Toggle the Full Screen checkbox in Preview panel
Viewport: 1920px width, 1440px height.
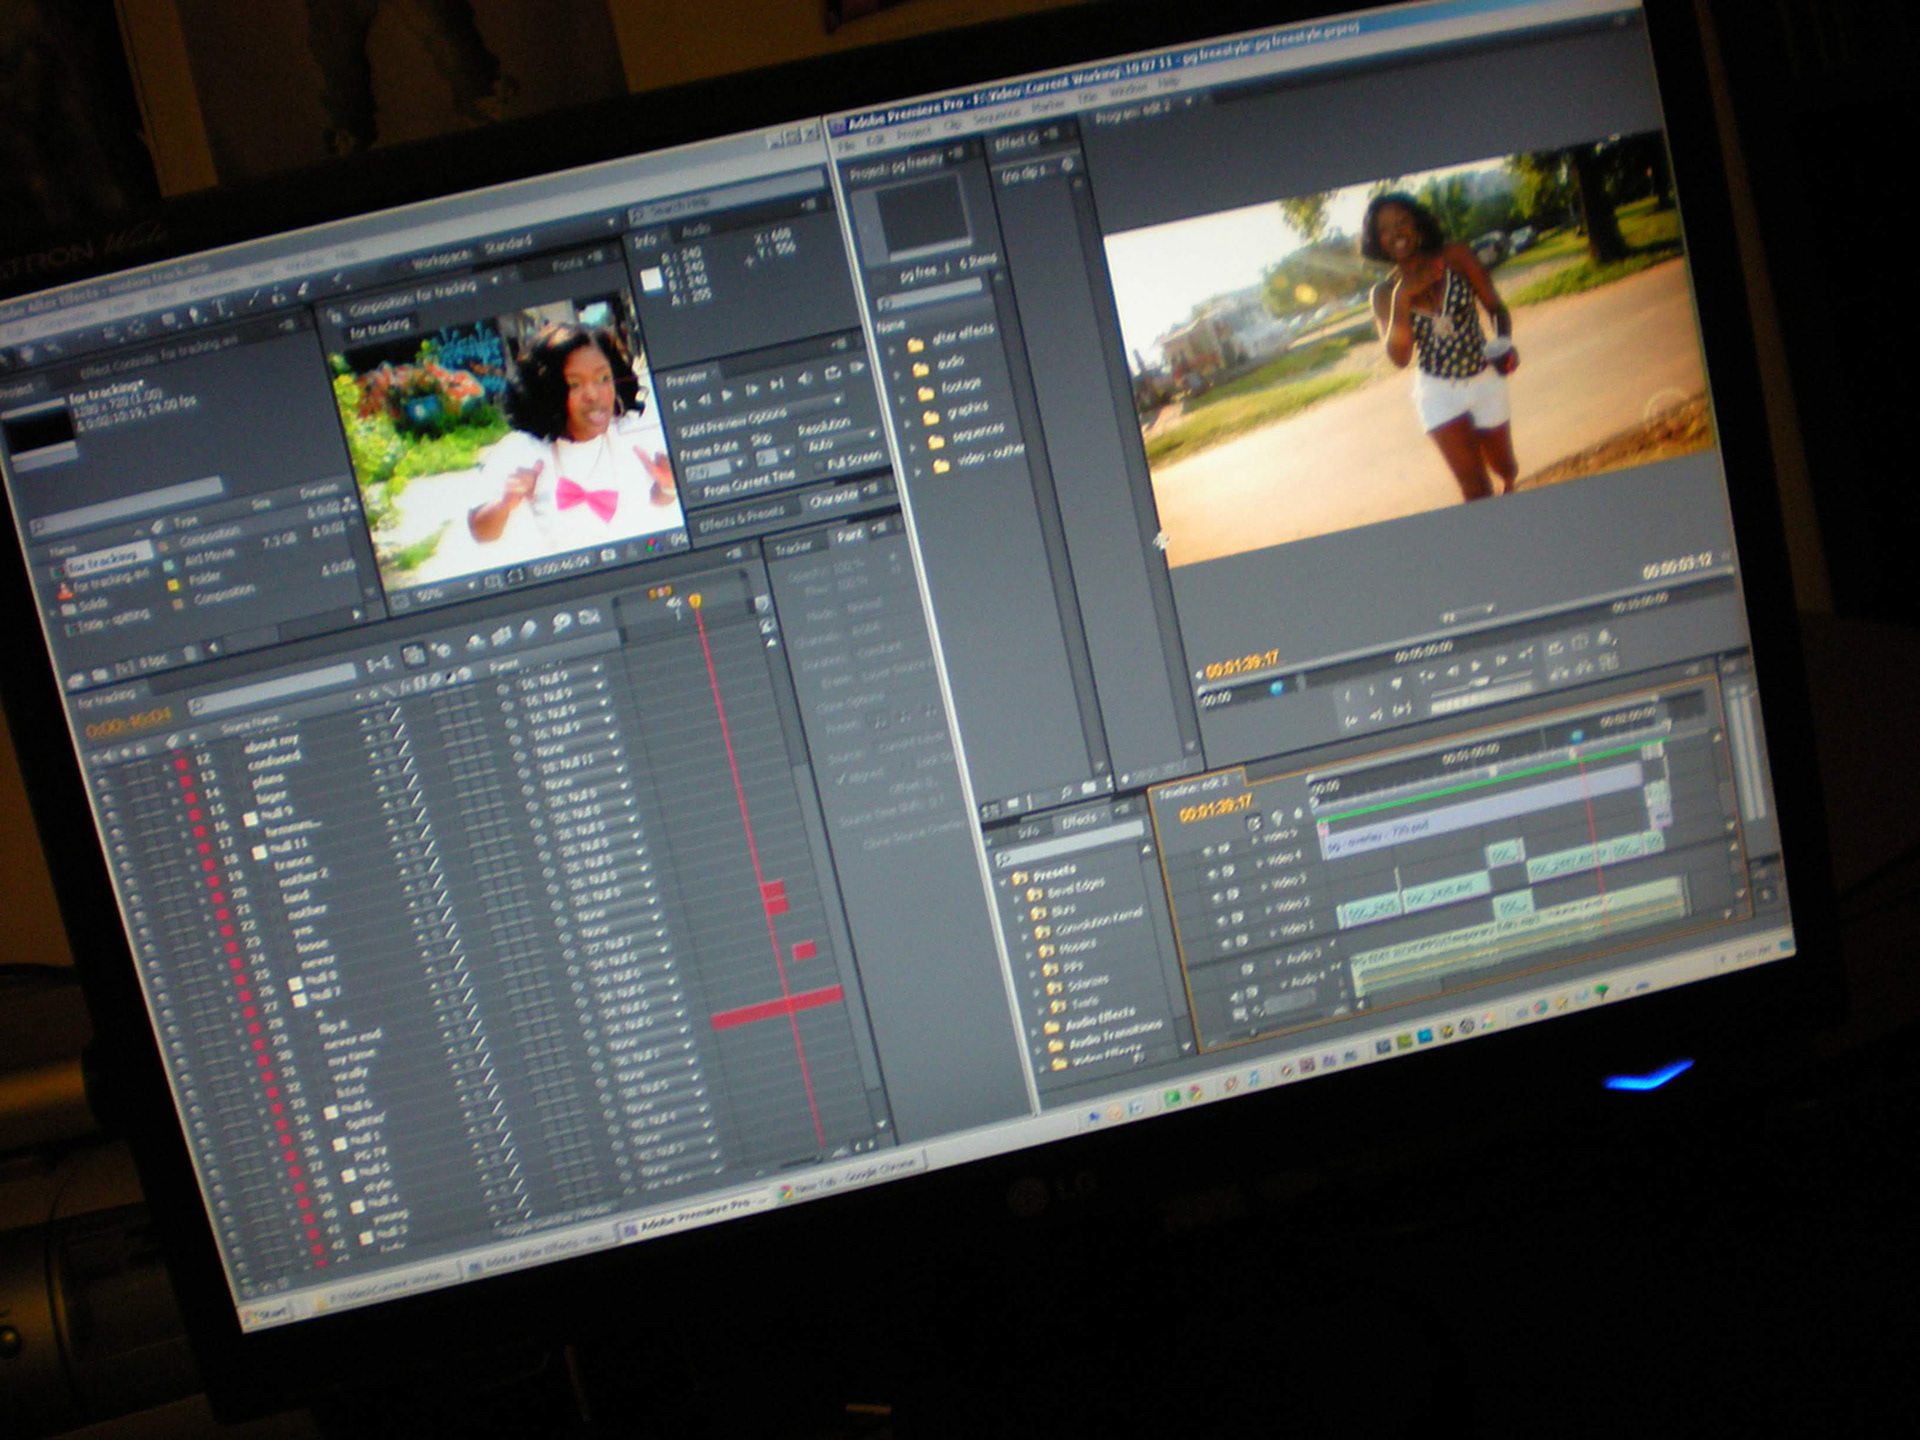click(821, 467)
